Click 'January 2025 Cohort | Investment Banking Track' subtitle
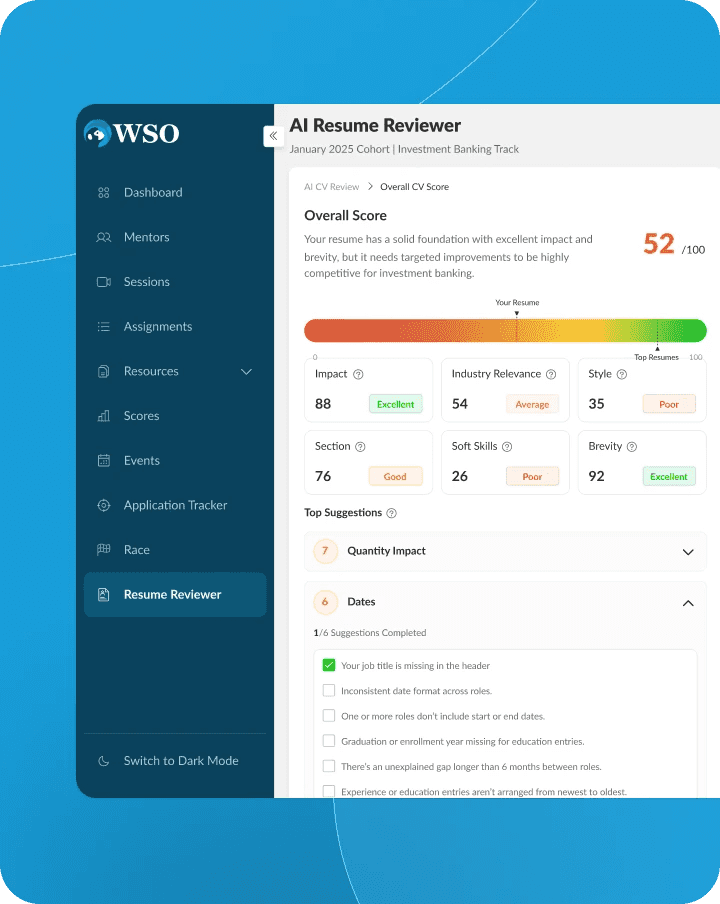Viewport: 720px width, 904px height. tap(404, 149)
